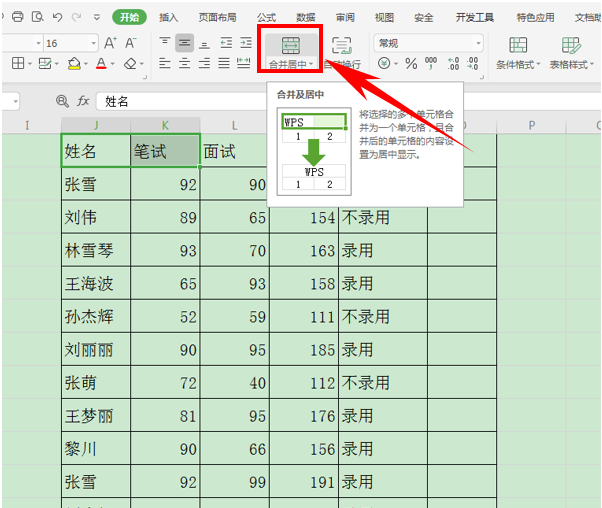The width and height of the screenshot is (602, 508).
Task: Toggle vertical middle alignment
Action: pyautogui.click(x=184, y=43)
